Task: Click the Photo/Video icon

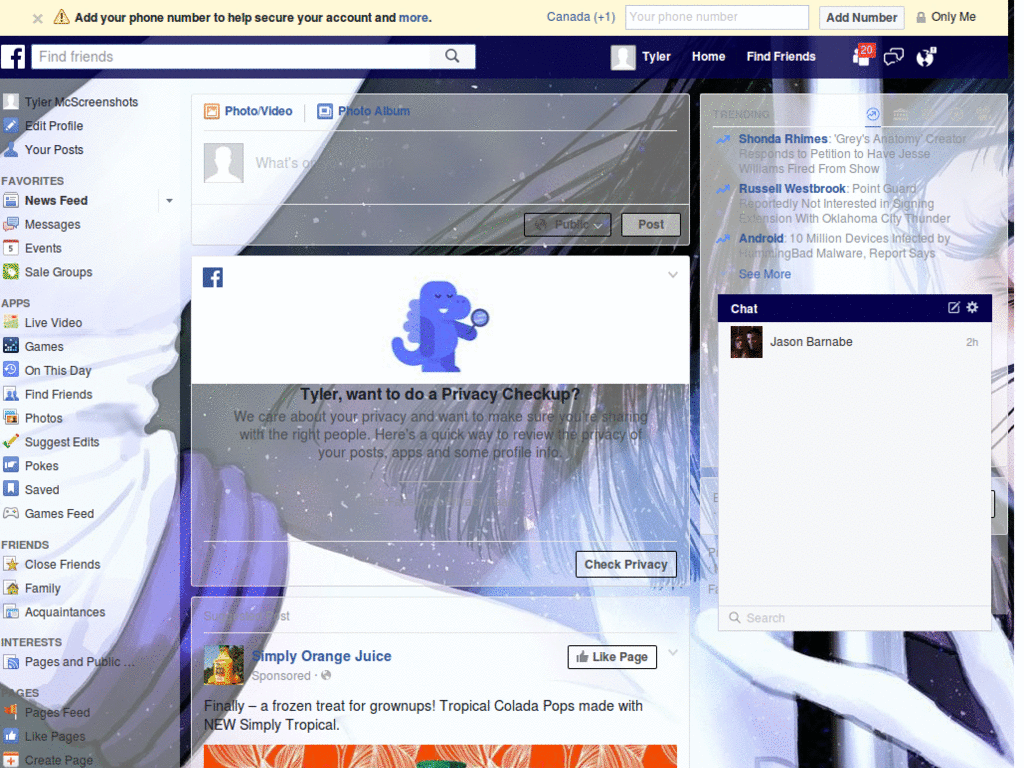Action: (212, 112)
